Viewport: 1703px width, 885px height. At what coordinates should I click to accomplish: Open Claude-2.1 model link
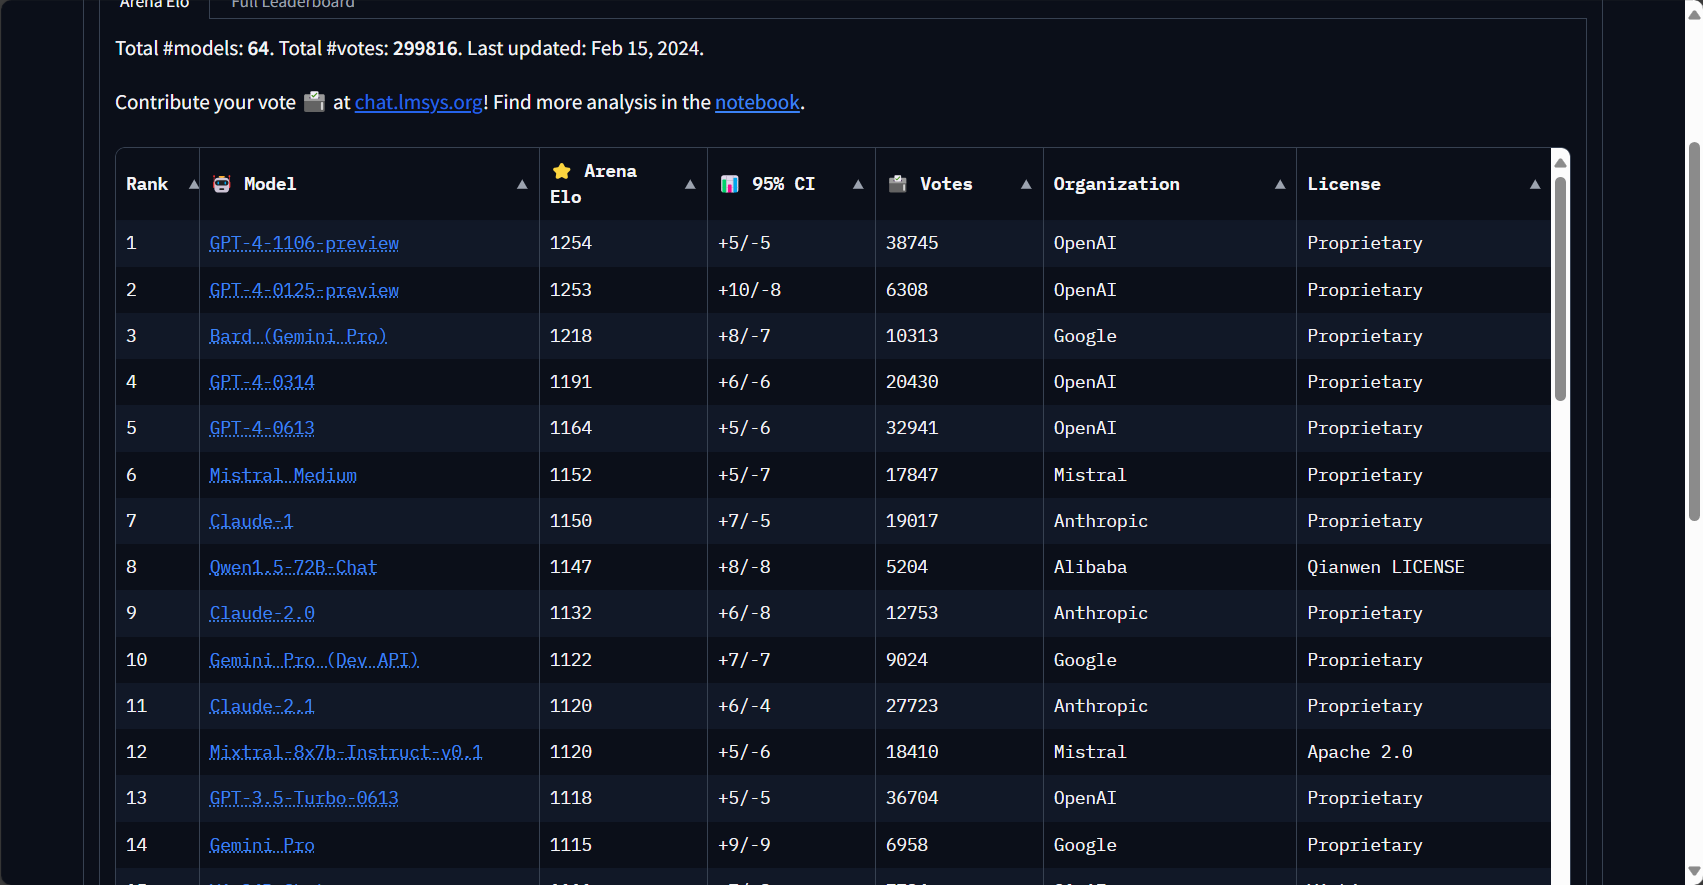tap(262, 706)
